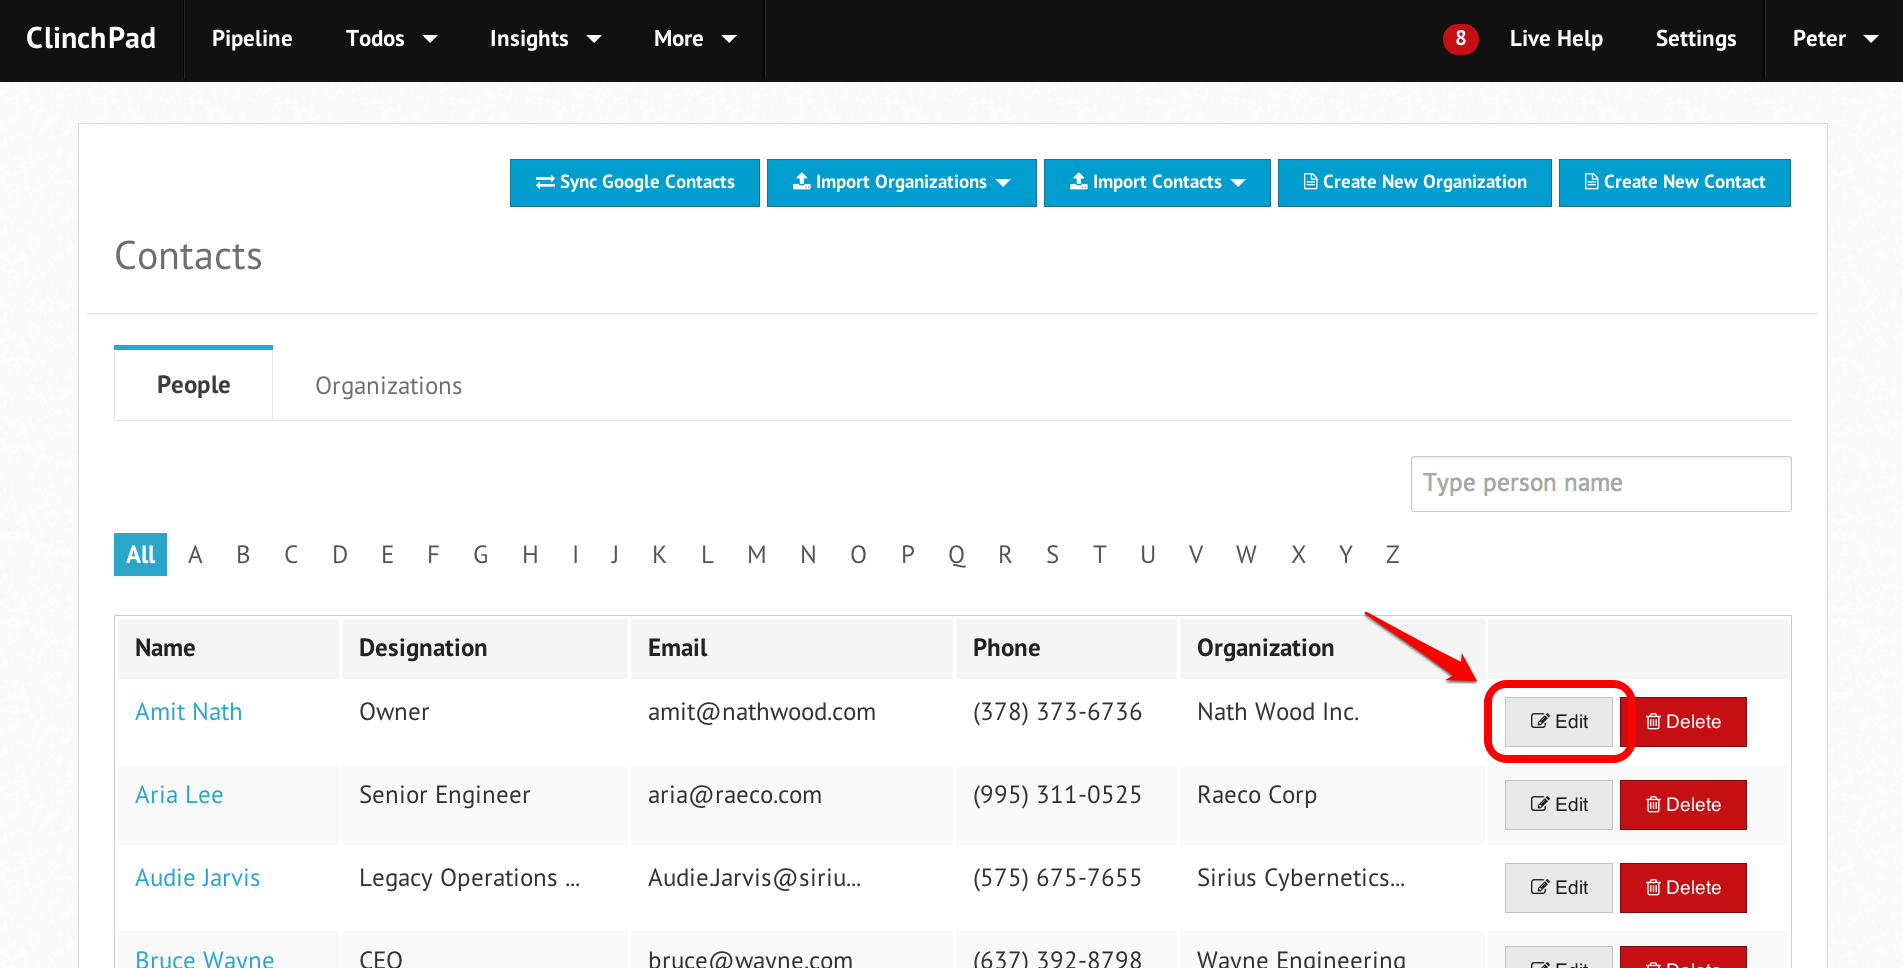Open the ClinchPad home logo
The width and height of the screenshot is (1903, 968).
point(91,39)
